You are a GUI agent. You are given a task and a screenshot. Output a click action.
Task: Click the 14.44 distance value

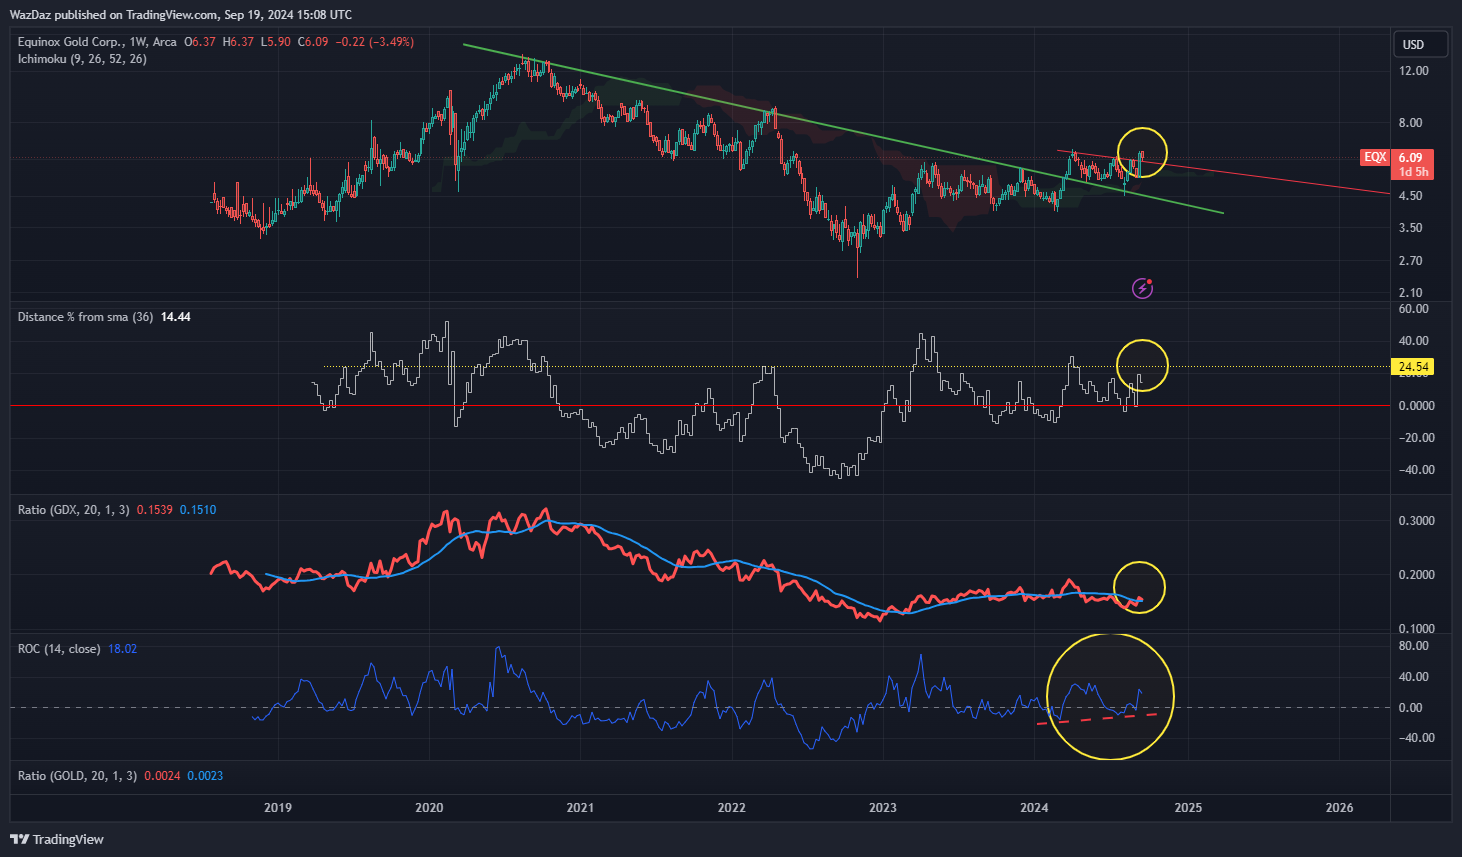[176, 317]
